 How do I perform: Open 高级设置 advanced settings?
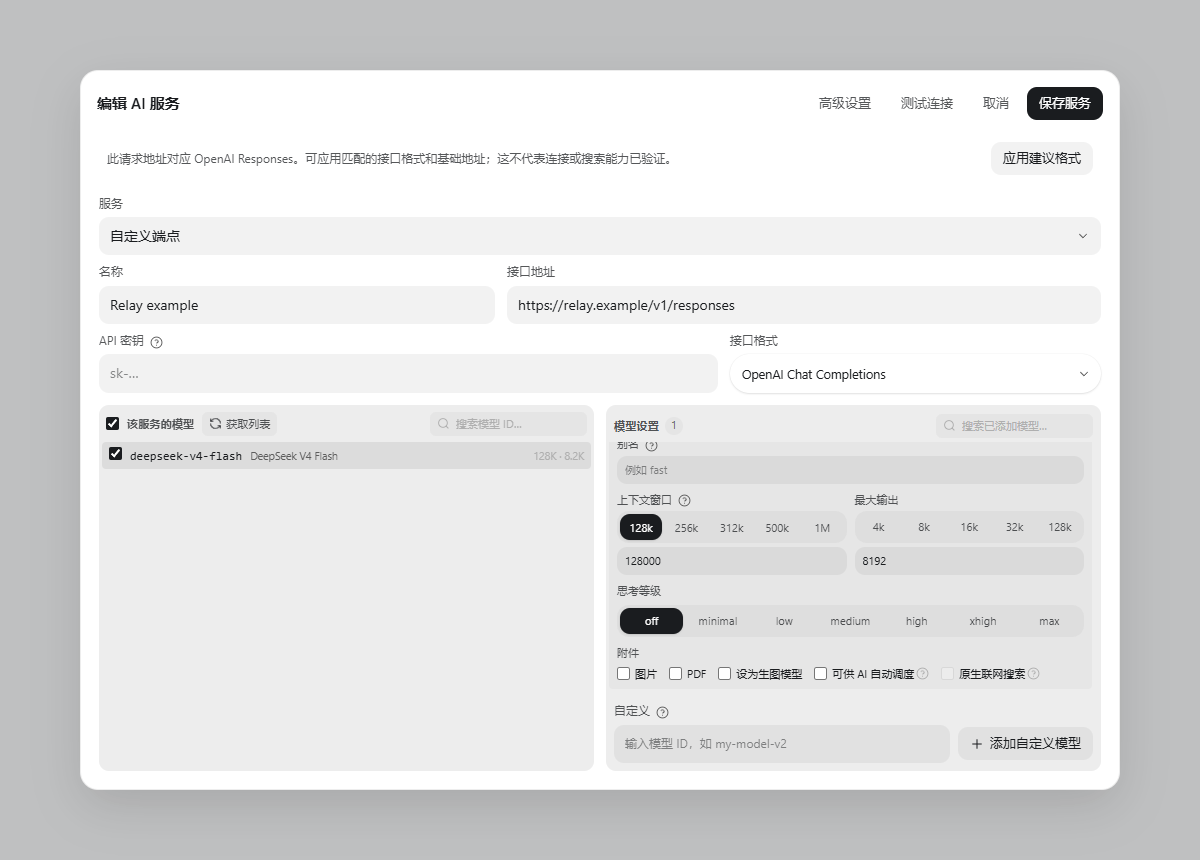pos(845,103)
